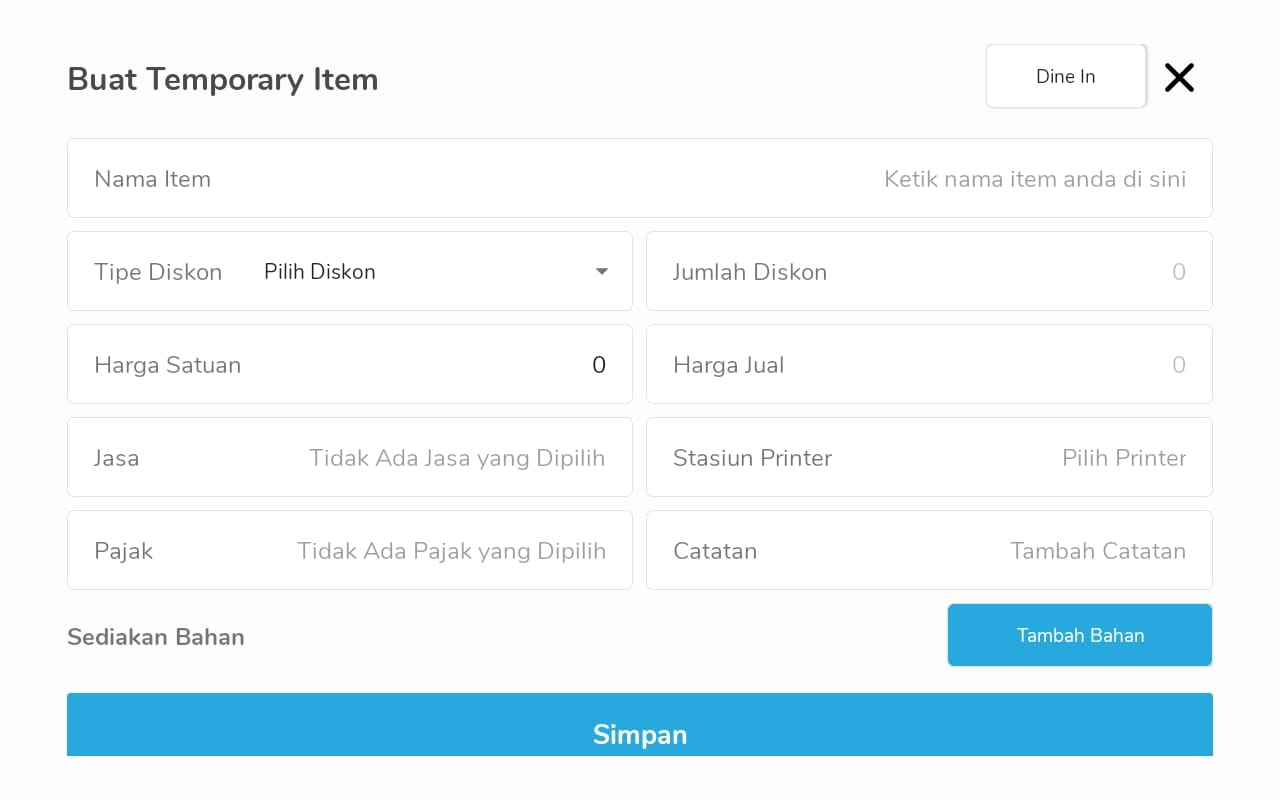Select the Harga Jual field

point(929,364)
